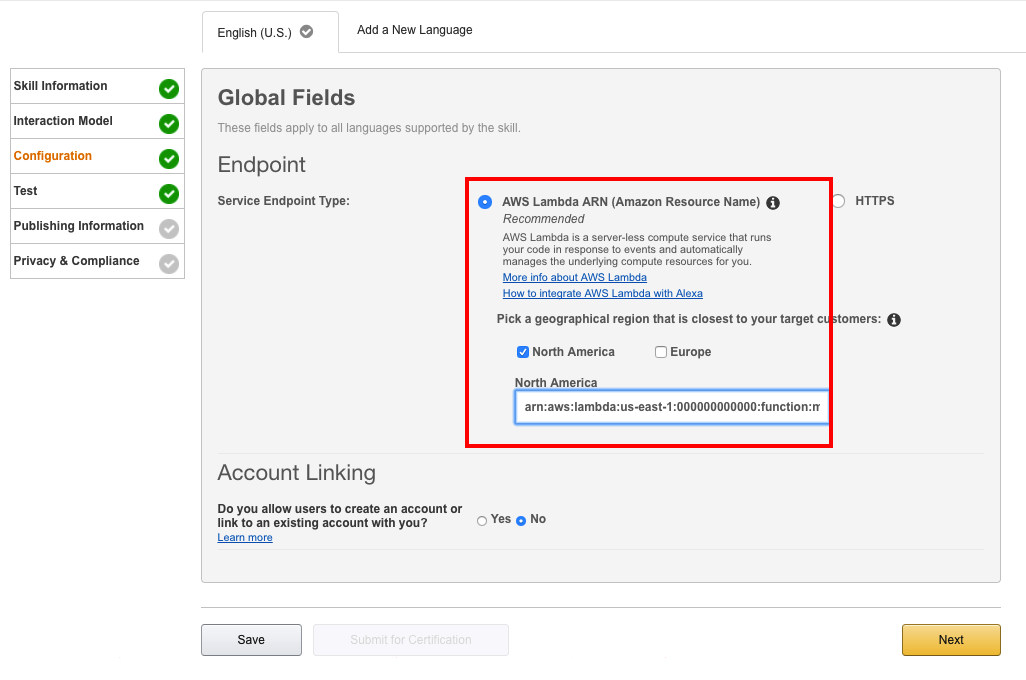The width and height of the screenshot is (1026, 680).
Task: Click the info icon beside geographical region prompt
Action: [x=894, y=320]
